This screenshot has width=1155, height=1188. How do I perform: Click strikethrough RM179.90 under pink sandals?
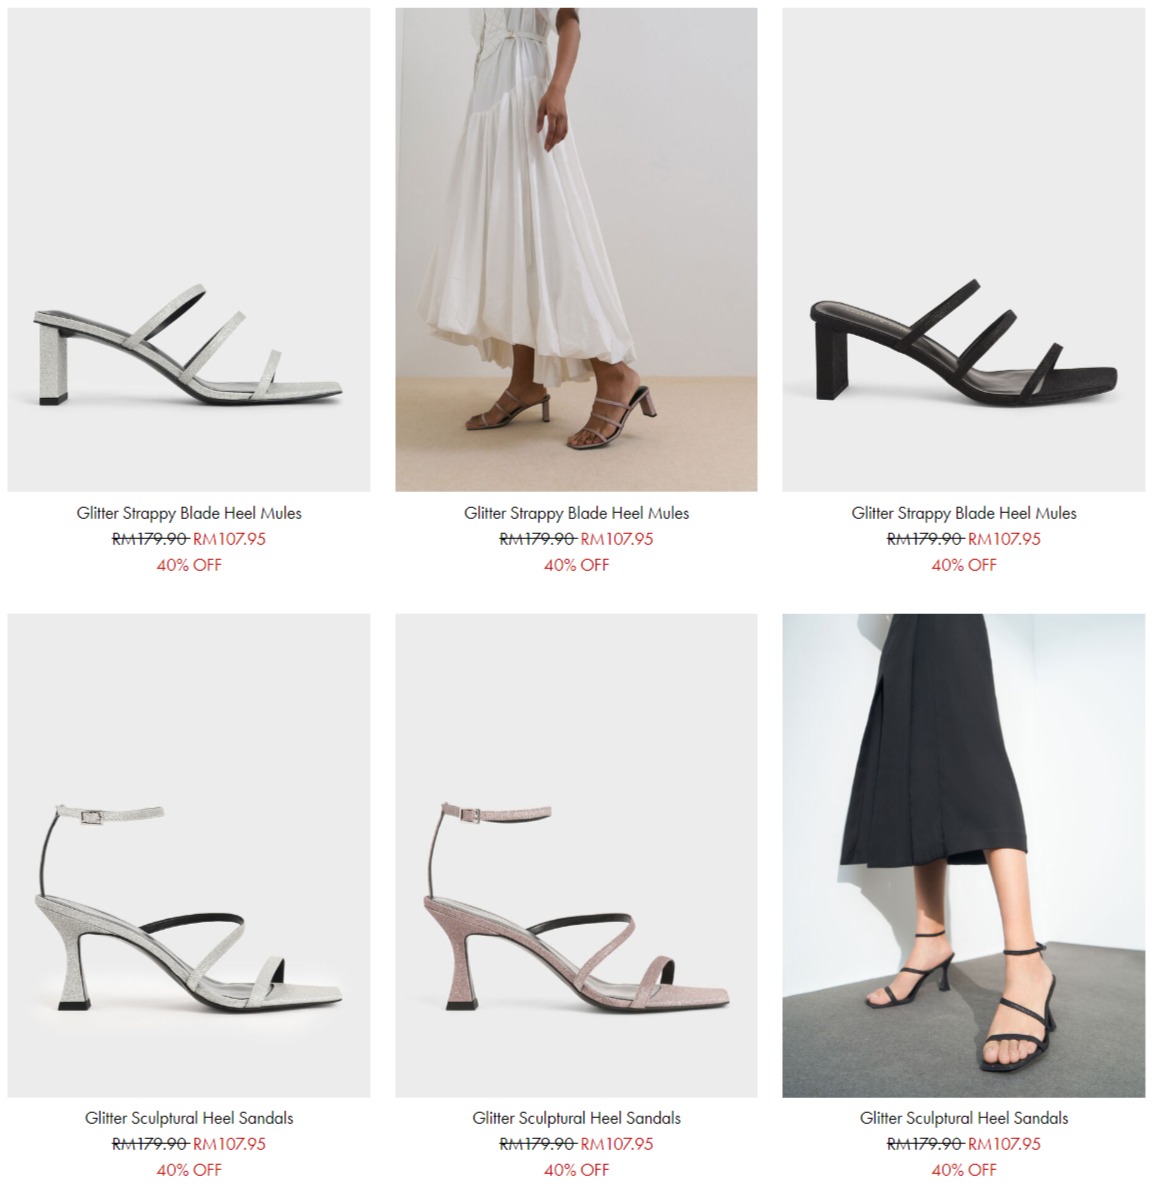pos(537,1144)
